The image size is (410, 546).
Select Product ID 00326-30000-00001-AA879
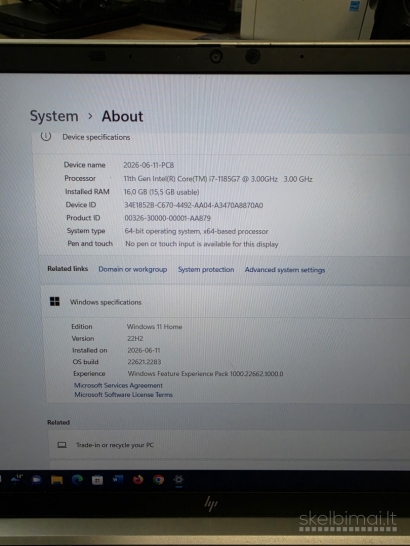(168, 218)
